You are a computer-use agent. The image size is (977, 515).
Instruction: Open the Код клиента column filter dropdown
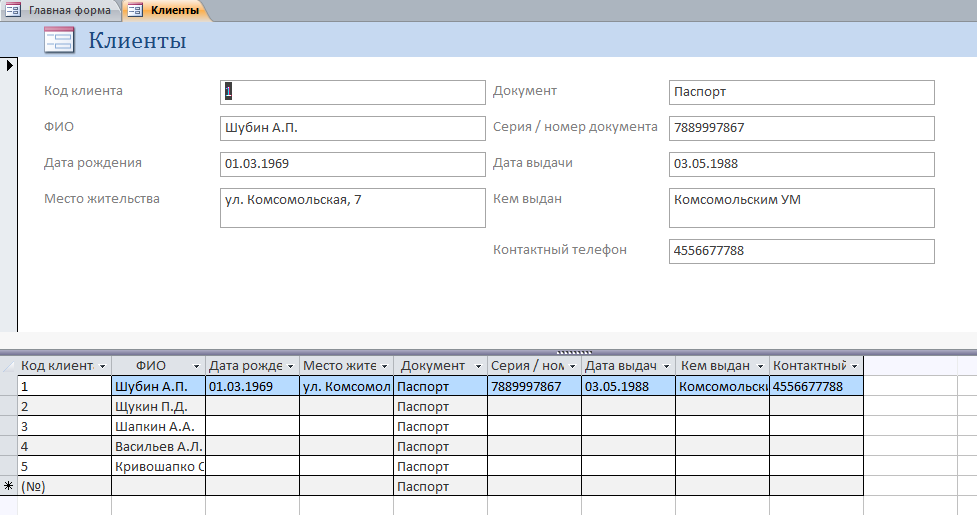(x=102, y=366)
